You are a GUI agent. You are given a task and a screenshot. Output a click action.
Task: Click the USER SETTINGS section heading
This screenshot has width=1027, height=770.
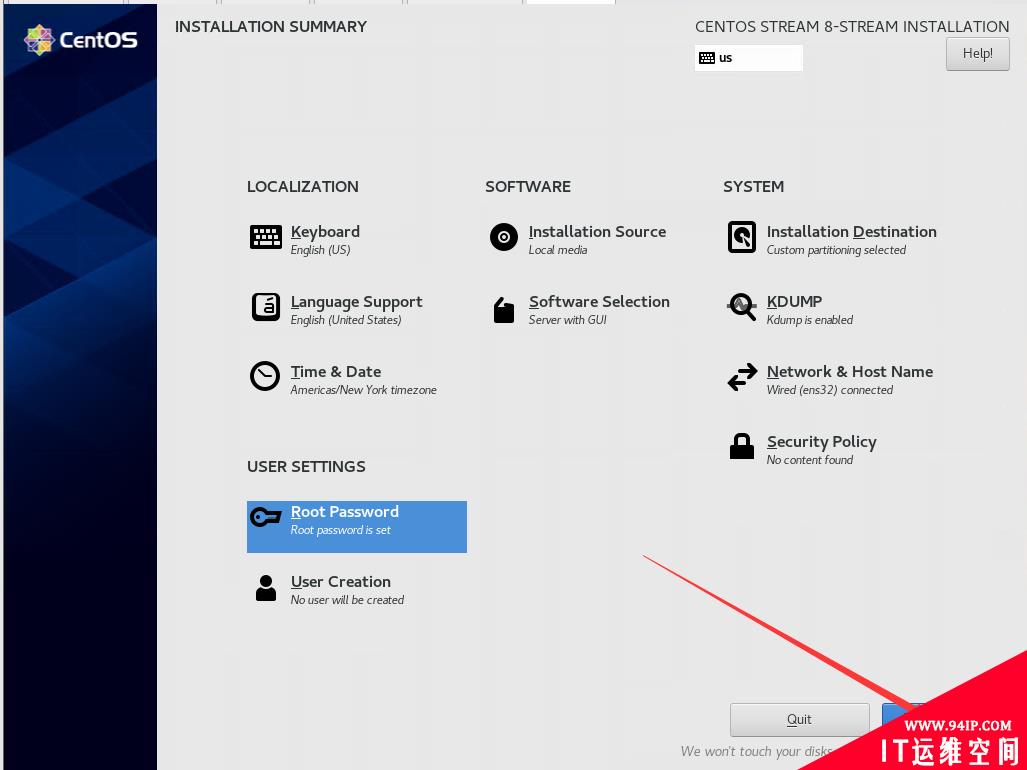(306, 467)
